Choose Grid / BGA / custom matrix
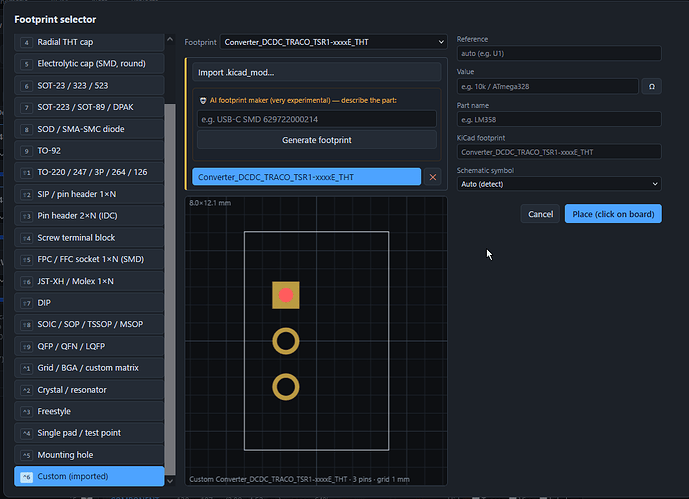This screenshot has width=689, height=499. (x=89, y=368)
